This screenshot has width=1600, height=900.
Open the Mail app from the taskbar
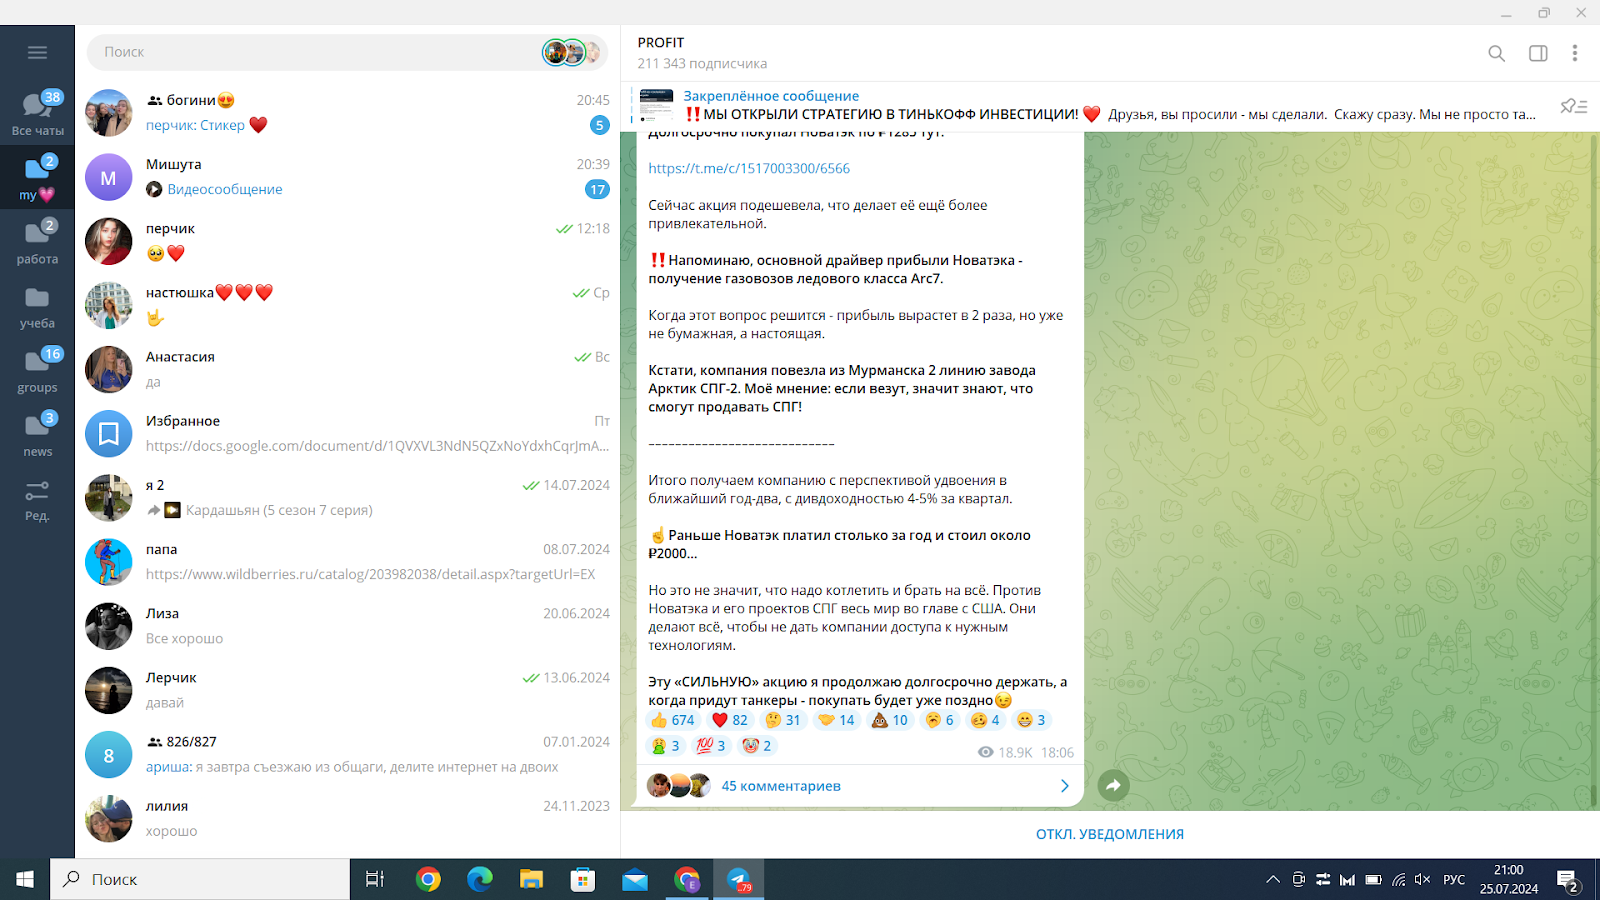click(635, 879)
